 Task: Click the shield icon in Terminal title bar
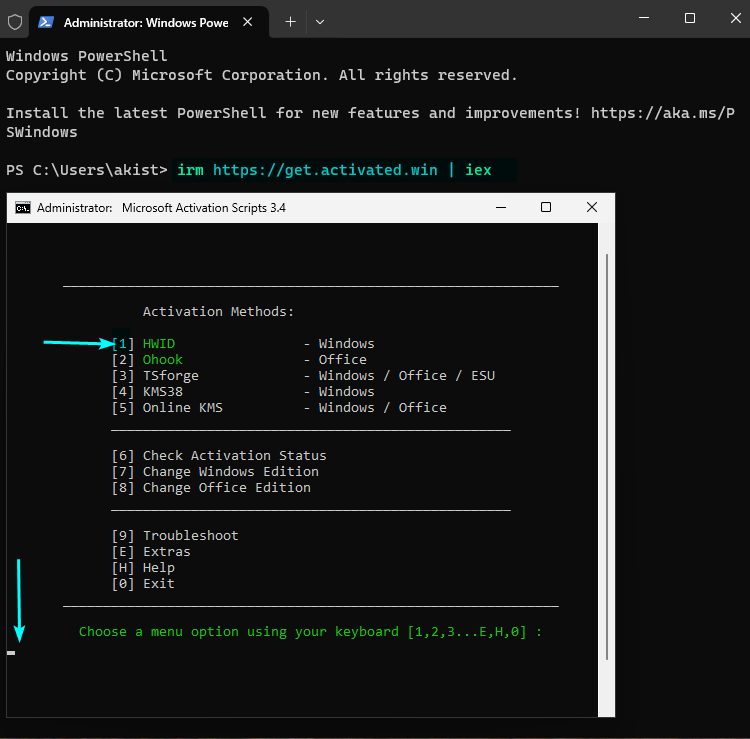pos(15,22)
